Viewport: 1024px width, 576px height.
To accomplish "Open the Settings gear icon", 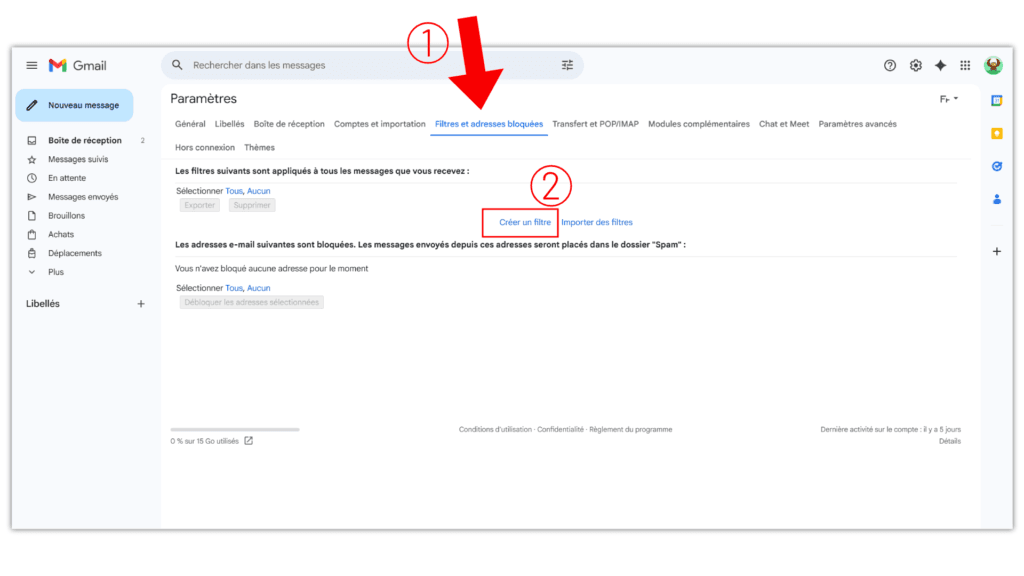I will point(915,66).
